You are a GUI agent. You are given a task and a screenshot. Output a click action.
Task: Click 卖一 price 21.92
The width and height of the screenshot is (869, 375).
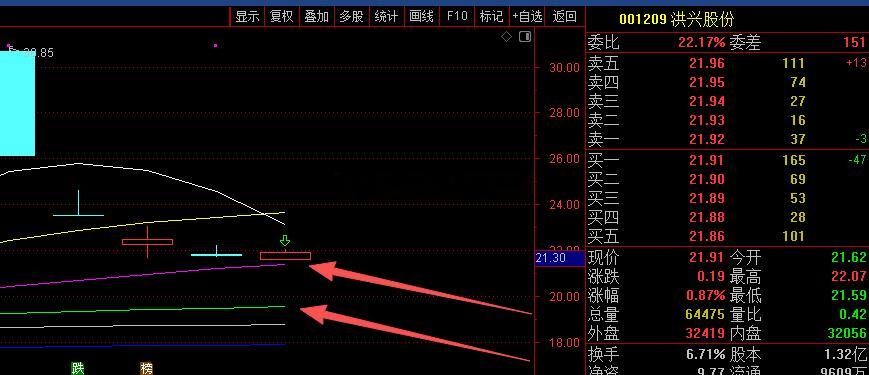(707, 139)
